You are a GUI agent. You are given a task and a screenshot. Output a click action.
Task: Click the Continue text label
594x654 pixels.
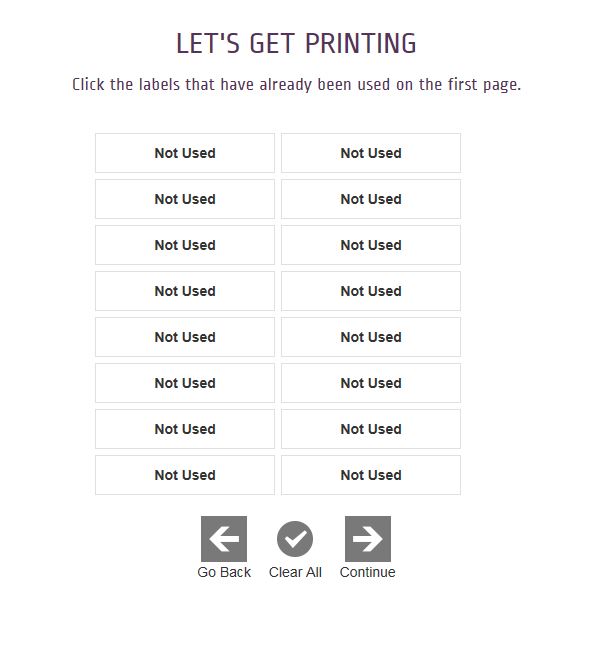(367, 572)
